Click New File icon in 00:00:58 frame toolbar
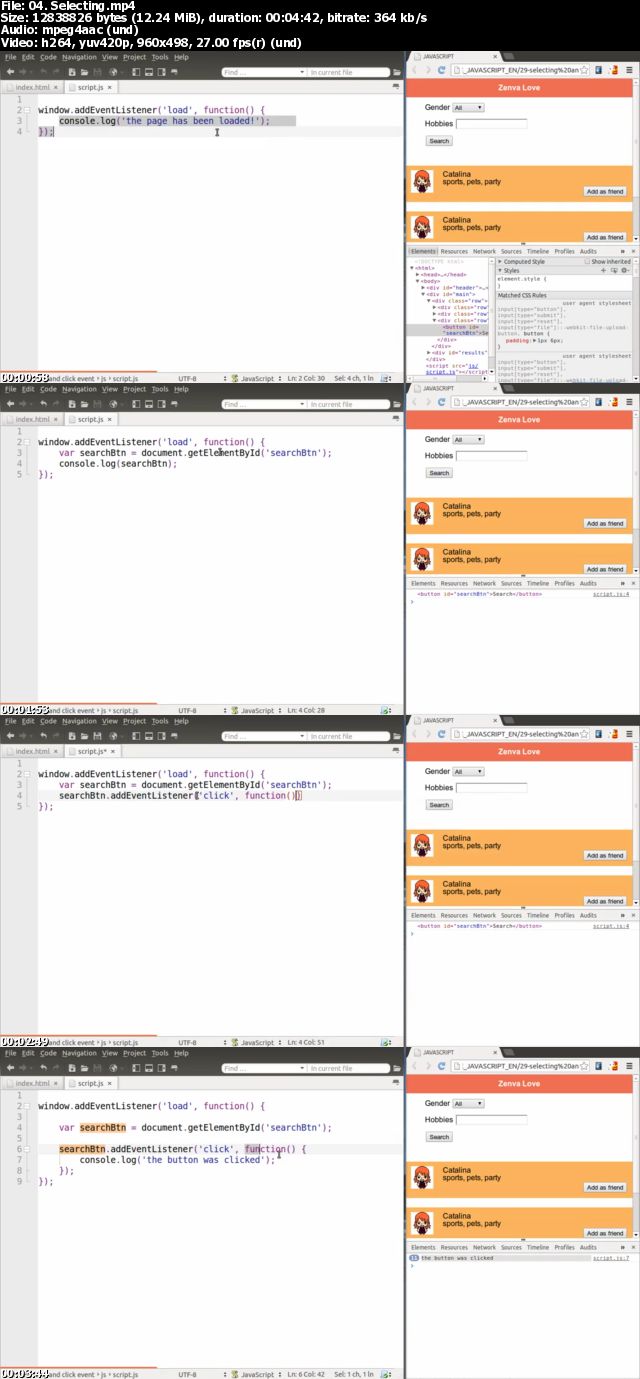 (70, 72)
